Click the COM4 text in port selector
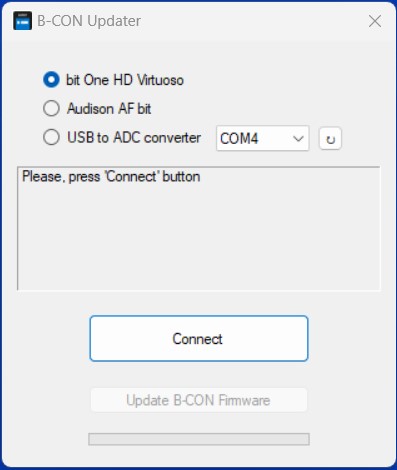This screenshot has height=470, width=397. (x=239, y=139)
